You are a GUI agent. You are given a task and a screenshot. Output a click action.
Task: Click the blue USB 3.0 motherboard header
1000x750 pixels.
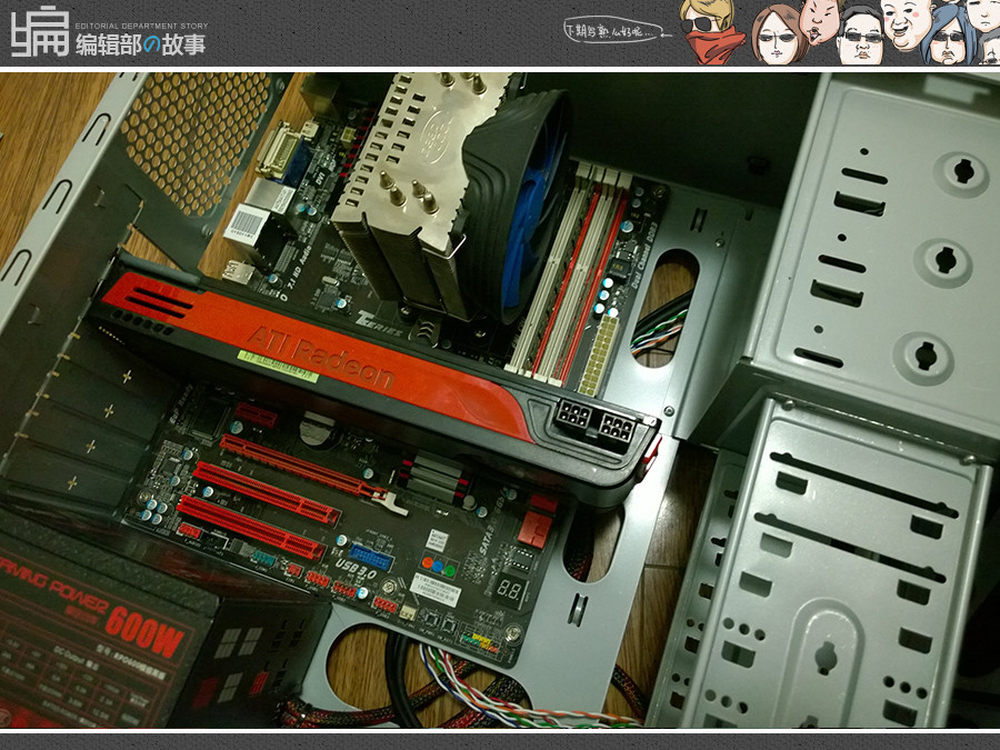(x=371, y=557)
